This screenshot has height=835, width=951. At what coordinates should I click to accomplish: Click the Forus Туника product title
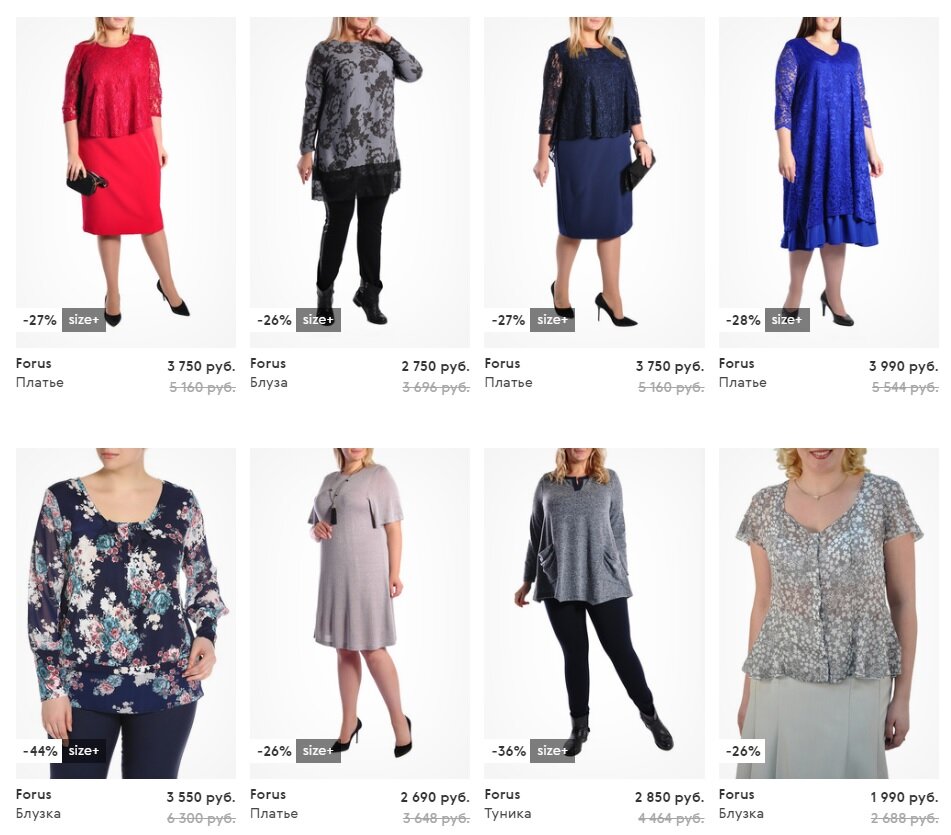coord(508,804)
